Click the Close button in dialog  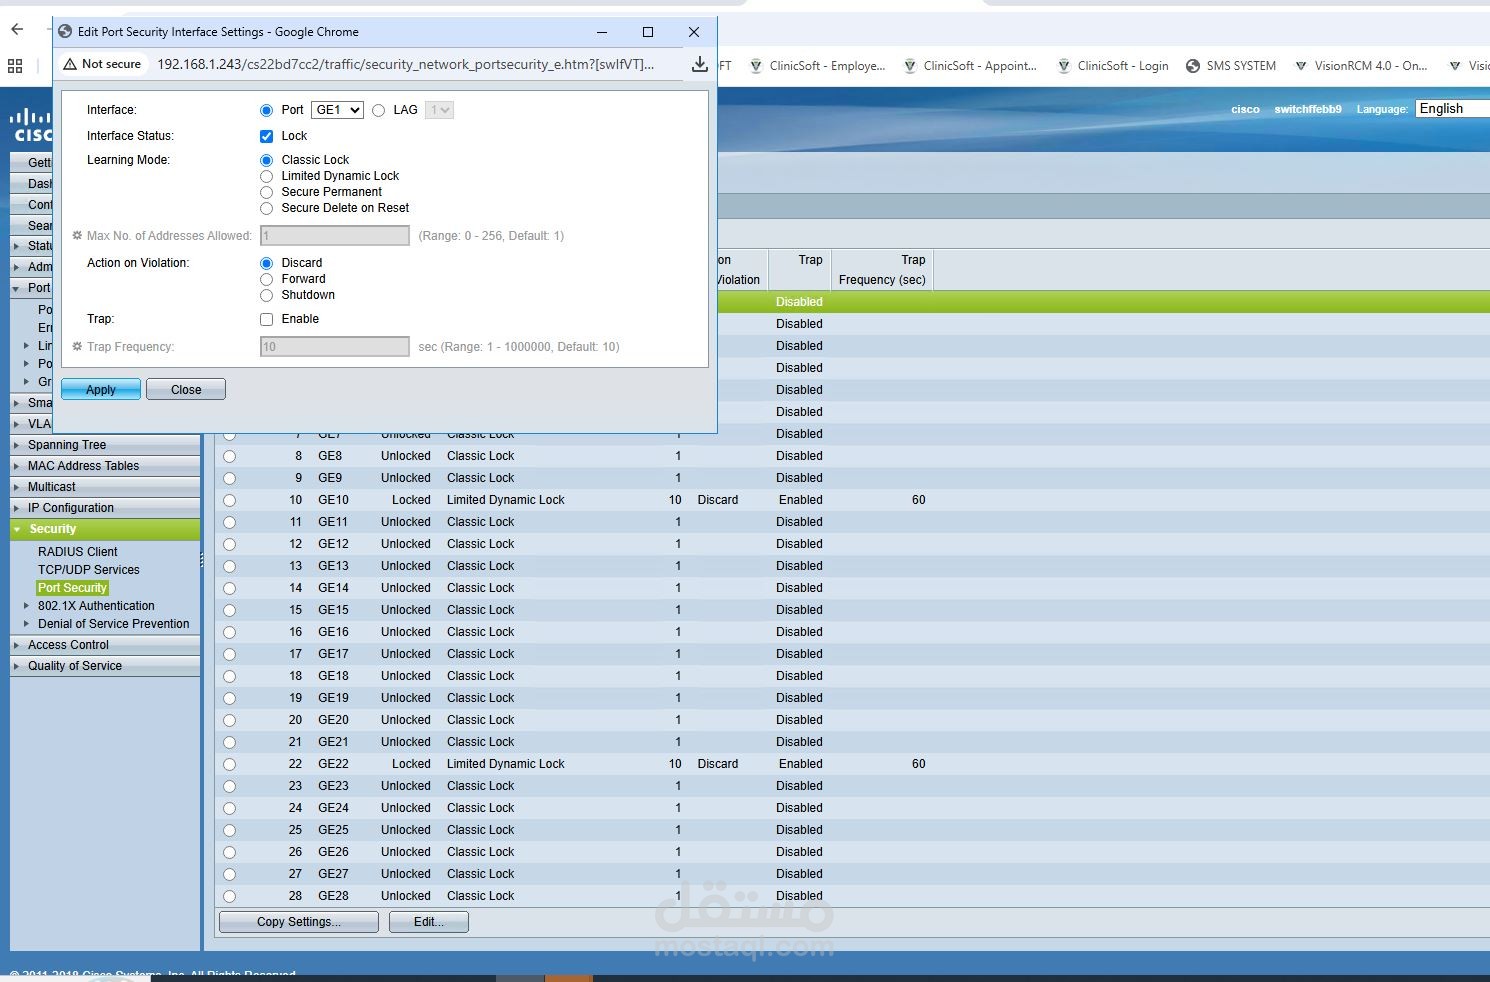coord(186,389)
